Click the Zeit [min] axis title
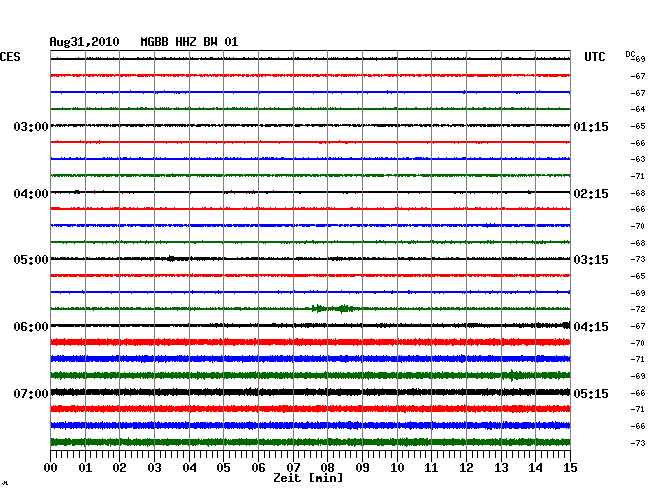The image size is (650, 494). pyautogui.click(x=308, y=478)
